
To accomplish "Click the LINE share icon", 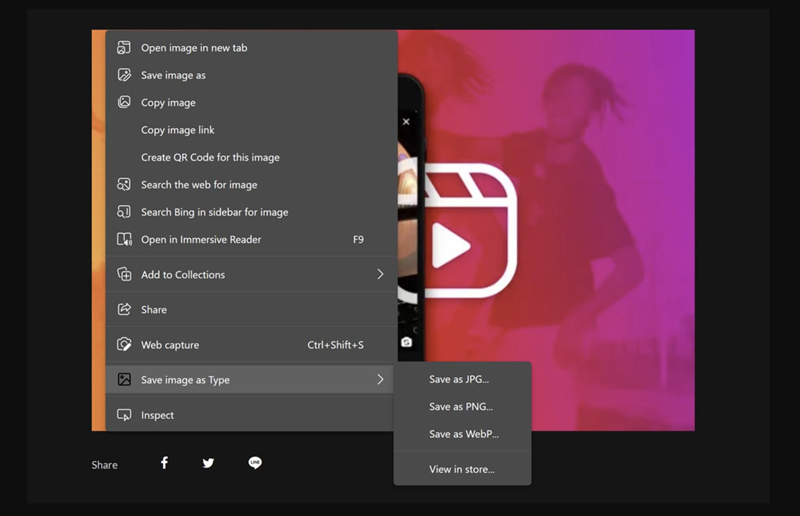I will point(255,463).
